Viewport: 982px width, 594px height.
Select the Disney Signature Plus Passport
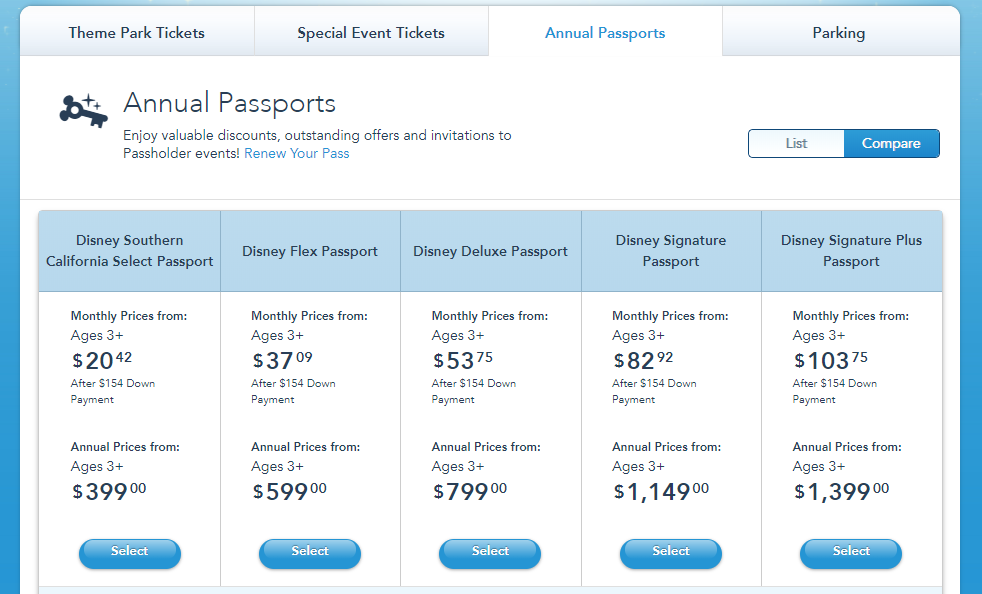click(x=851, y=553)
